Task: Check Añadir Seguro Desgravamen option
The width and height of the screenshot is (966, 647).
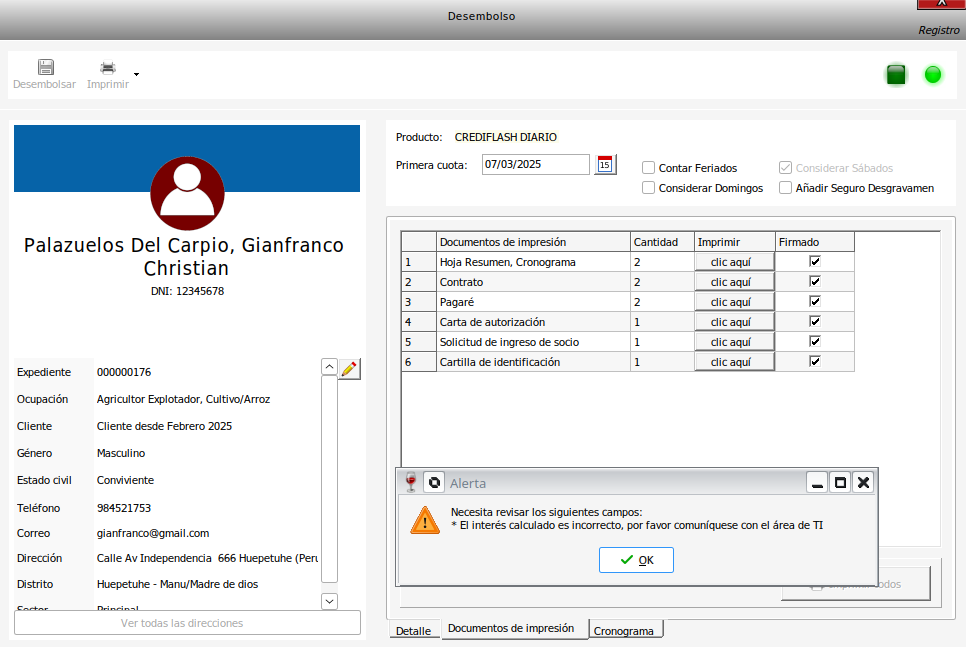Action: pos(786,188)
